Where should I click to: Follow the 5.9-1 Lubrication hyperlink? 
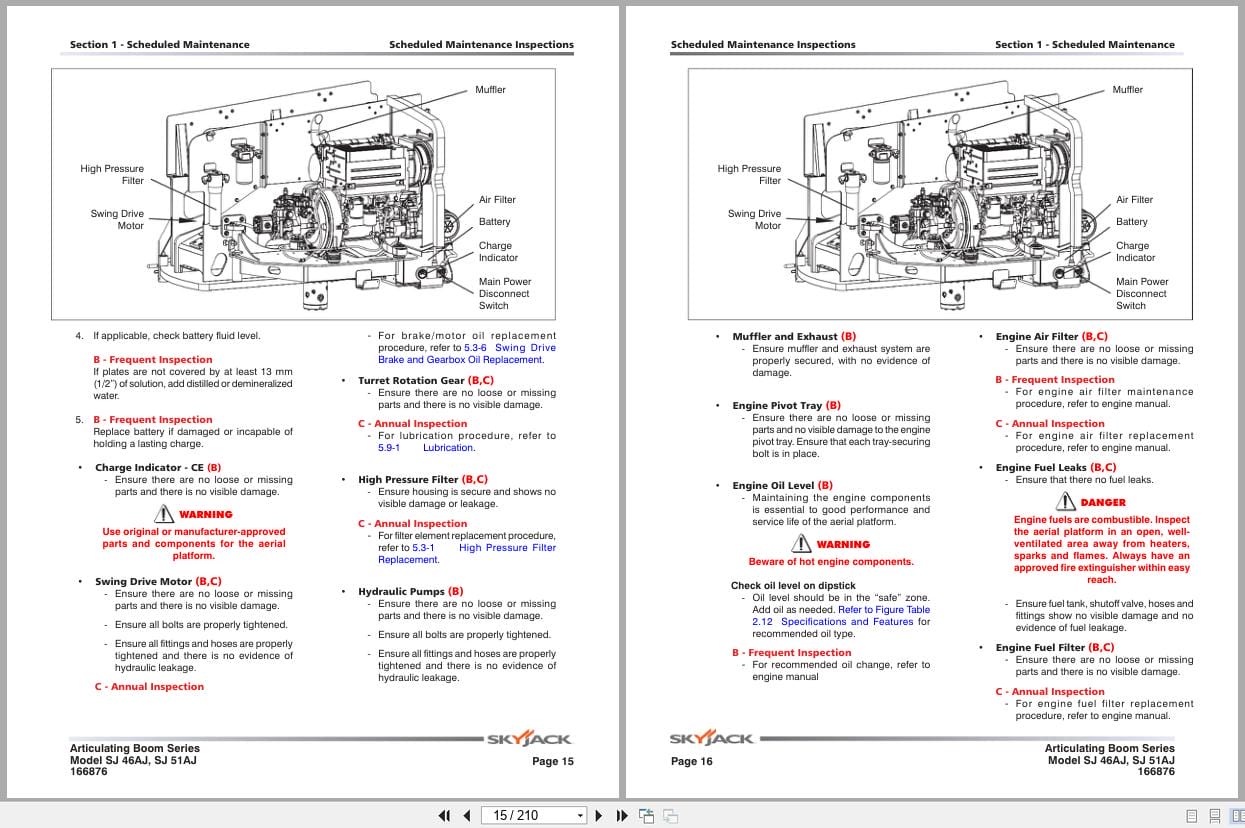(x=447, y=447)
